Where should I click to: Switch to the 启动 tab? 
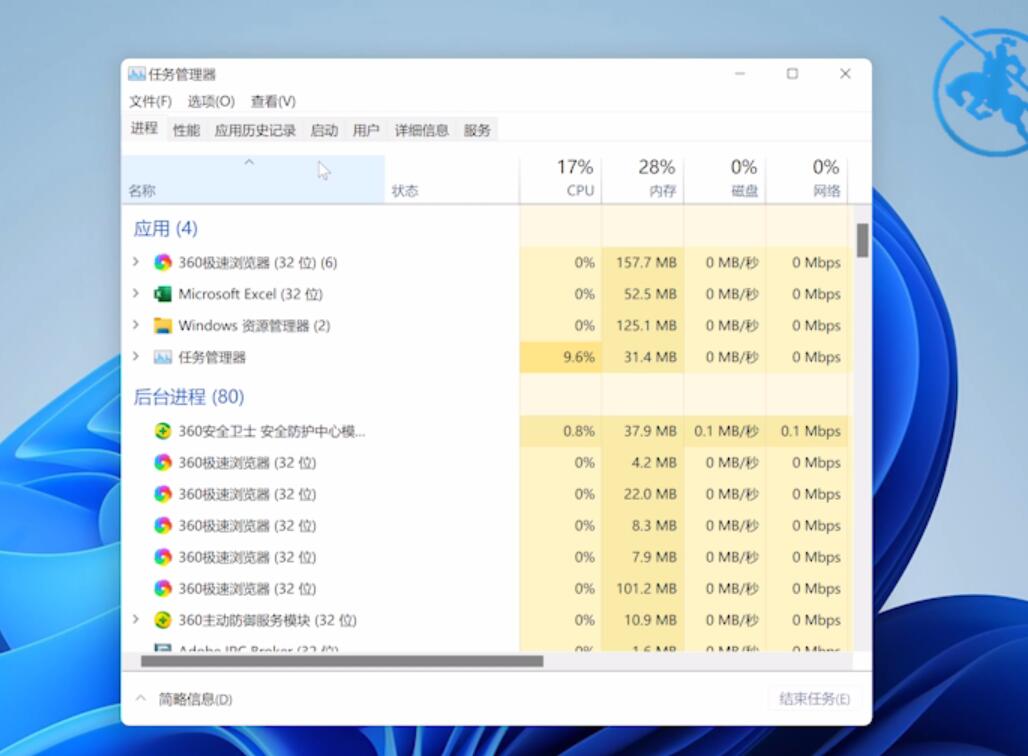coord(324,130)
